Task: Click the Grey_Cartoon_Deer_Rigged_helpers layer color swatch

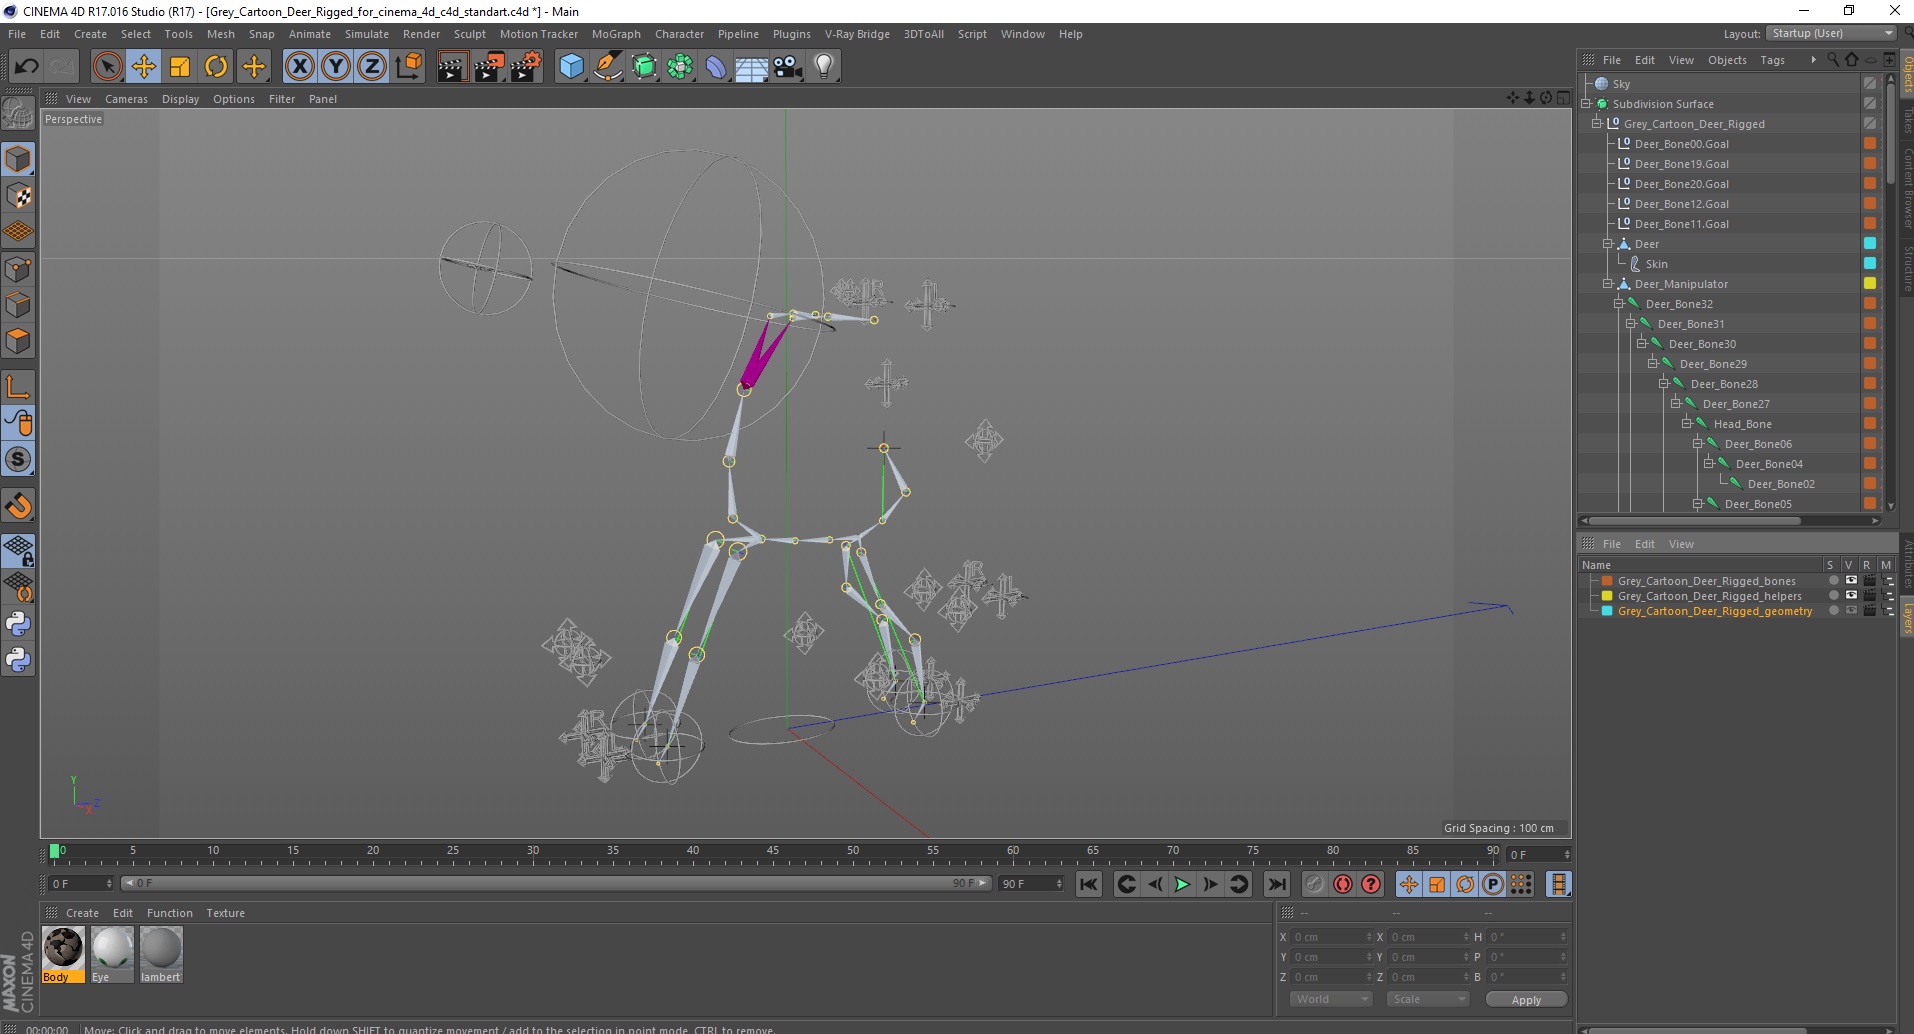Action: click(1607, 596)
